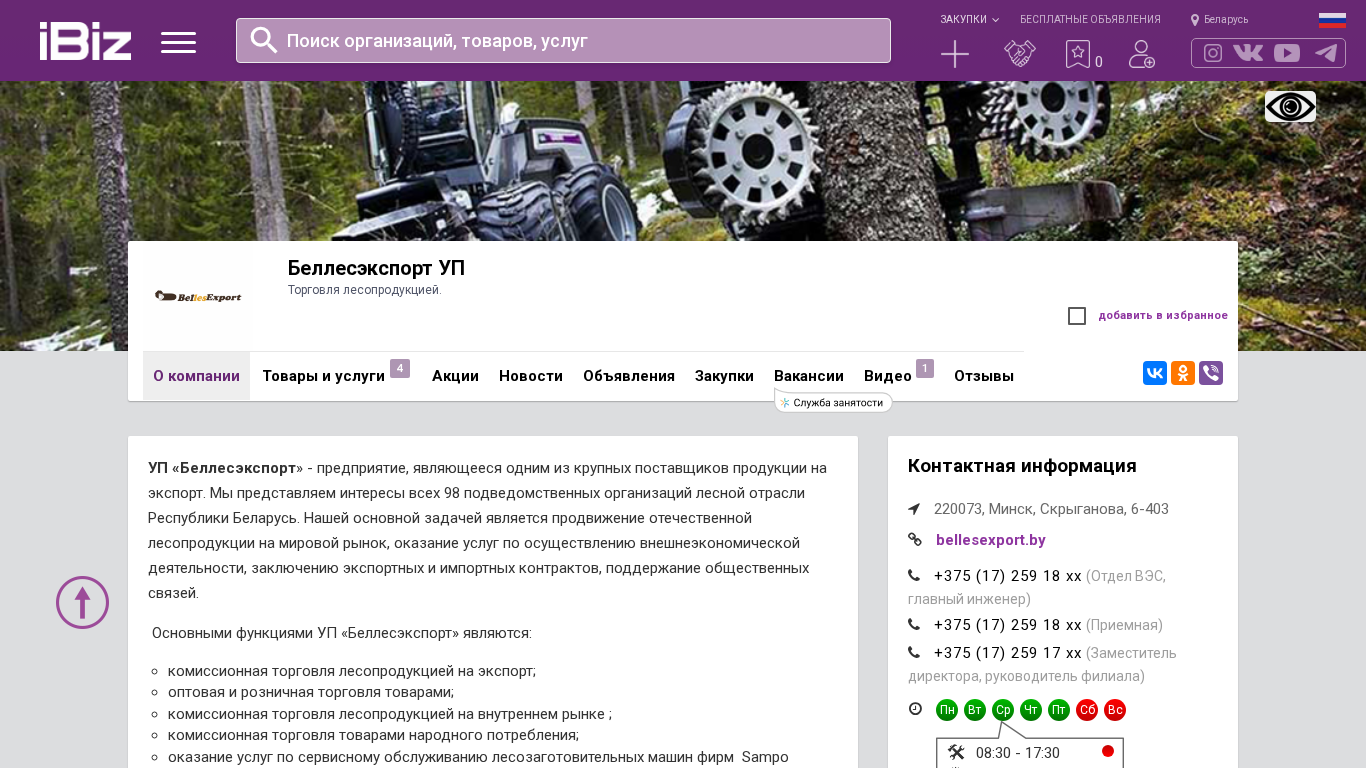
Task: Open the bellesexport.by website link
Action: pyautogui.click(x=991, y=540)
